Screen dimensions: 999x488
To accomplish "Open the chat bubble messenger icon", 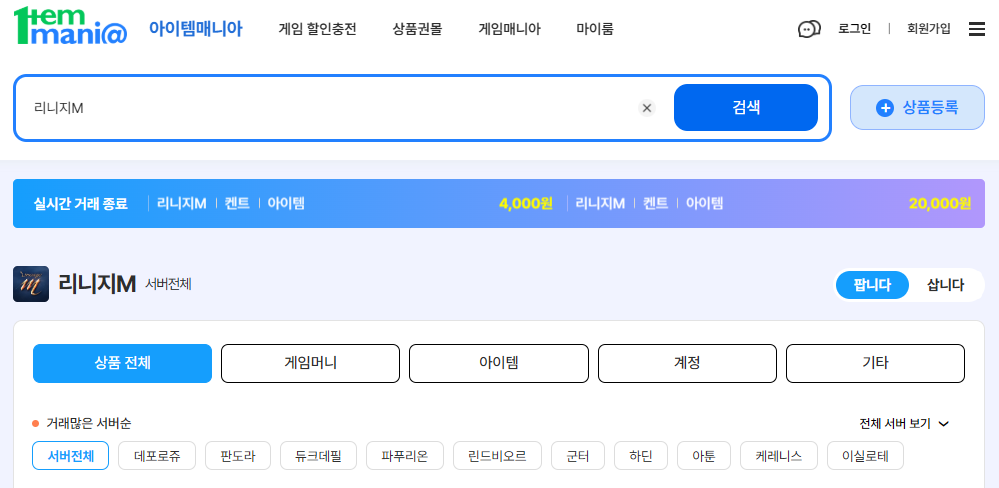I will (809, 29).
